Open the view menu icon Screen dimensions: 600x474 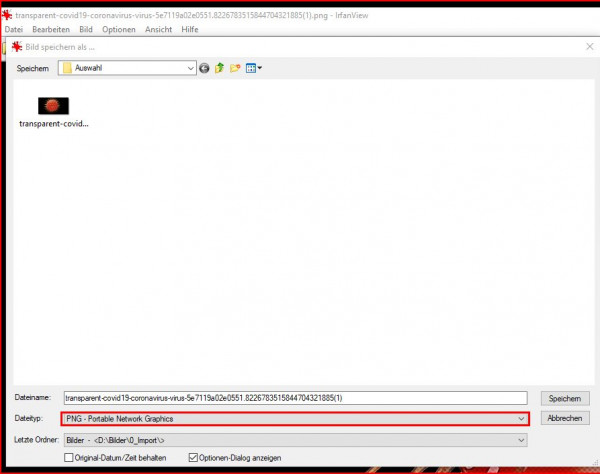point(253,68)
